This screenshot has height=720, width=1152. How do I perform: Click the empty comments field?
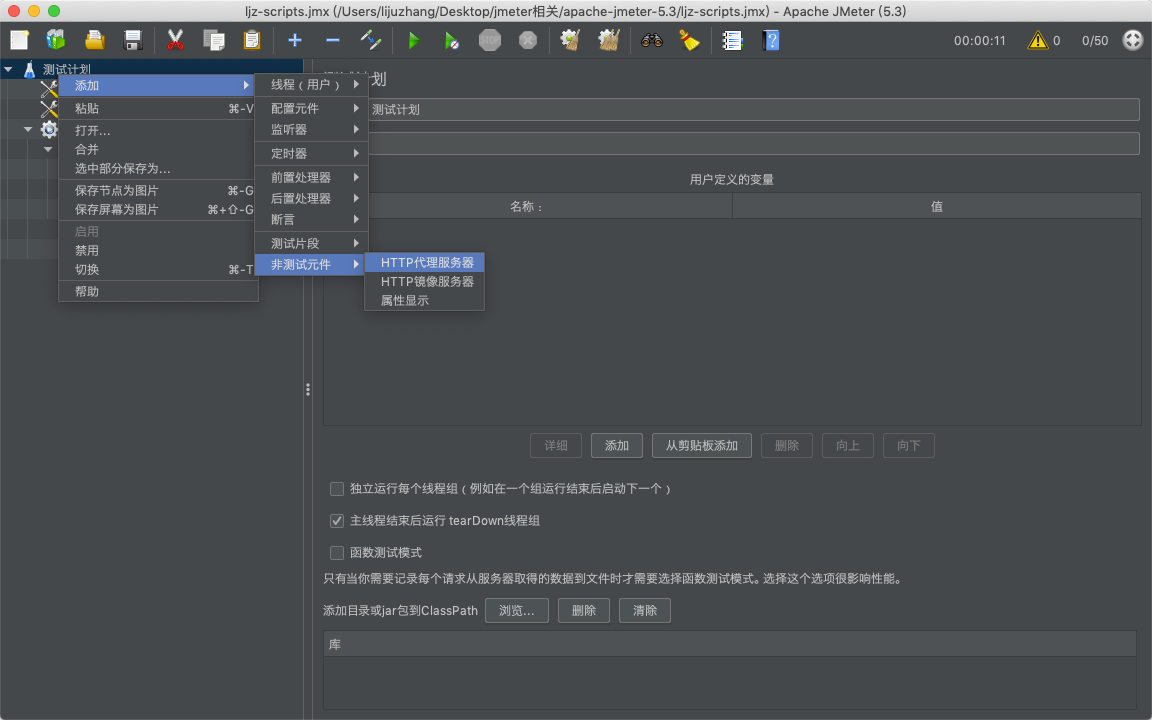[753, 143]
